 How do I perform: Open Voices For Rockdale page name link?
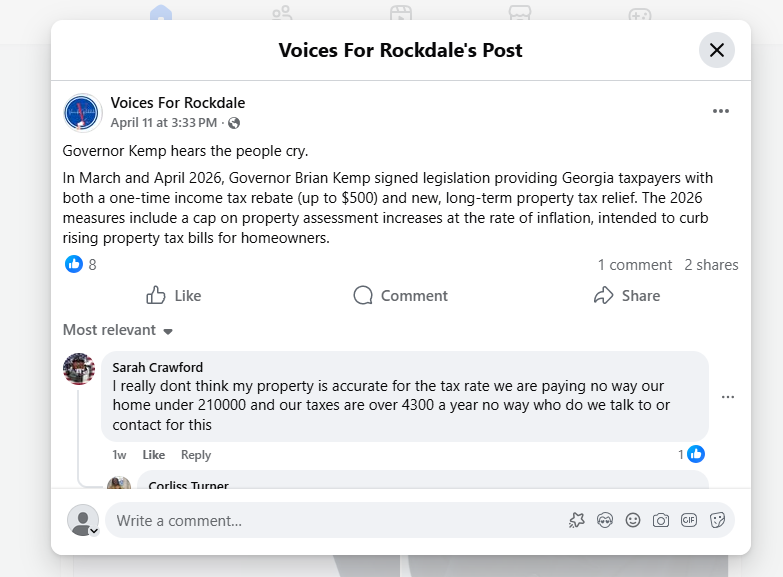(178, 102)
